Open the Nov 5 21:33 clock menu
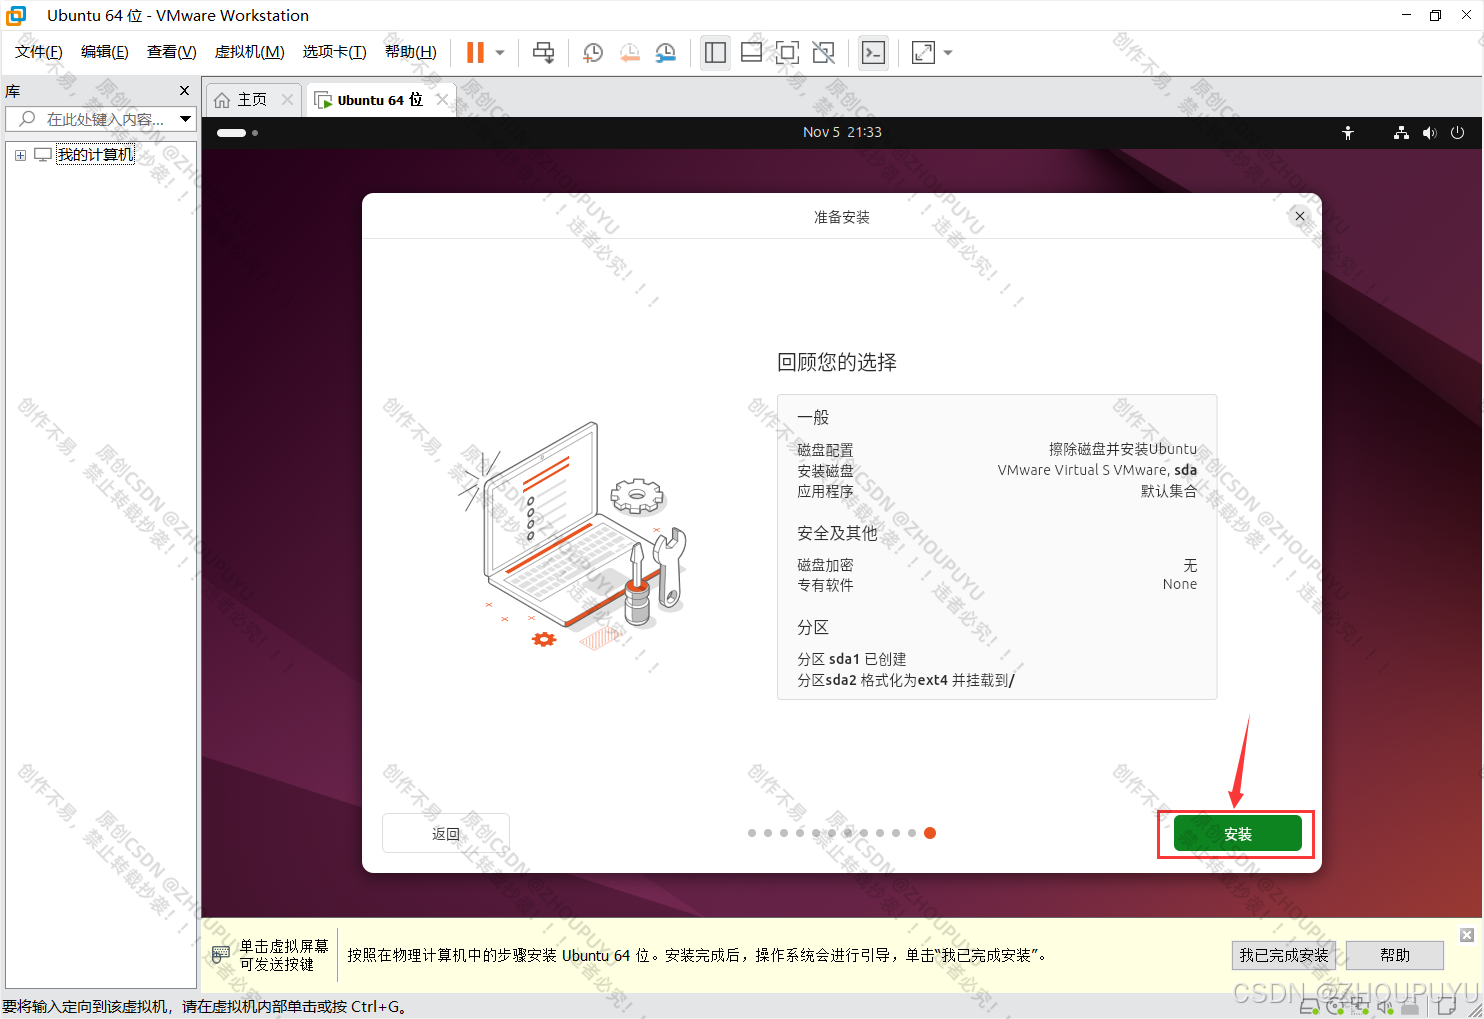This screenshot has height=1019, width=1484. tap(842, 132)
